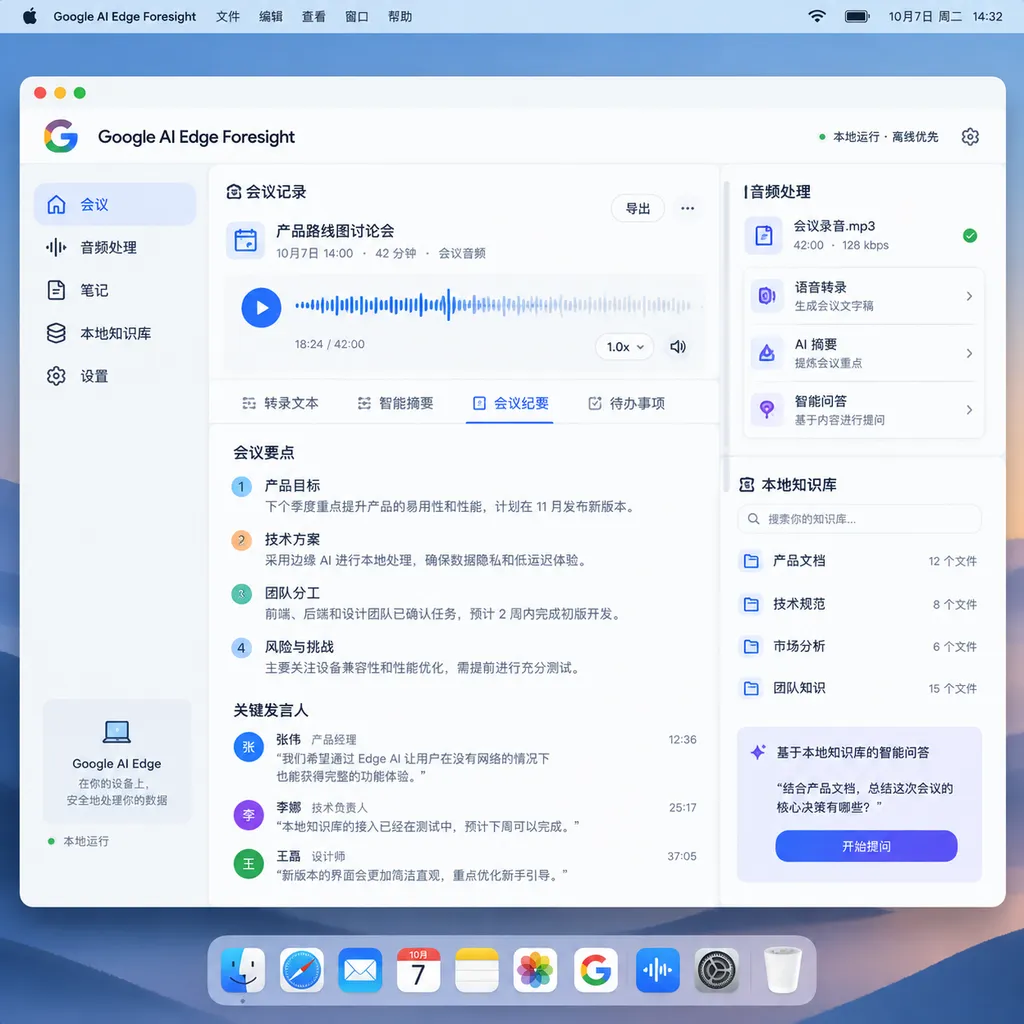1024x1024 pixels.
Task: Open 音频处理 in the sidebar
Action: tap(115, 248)
